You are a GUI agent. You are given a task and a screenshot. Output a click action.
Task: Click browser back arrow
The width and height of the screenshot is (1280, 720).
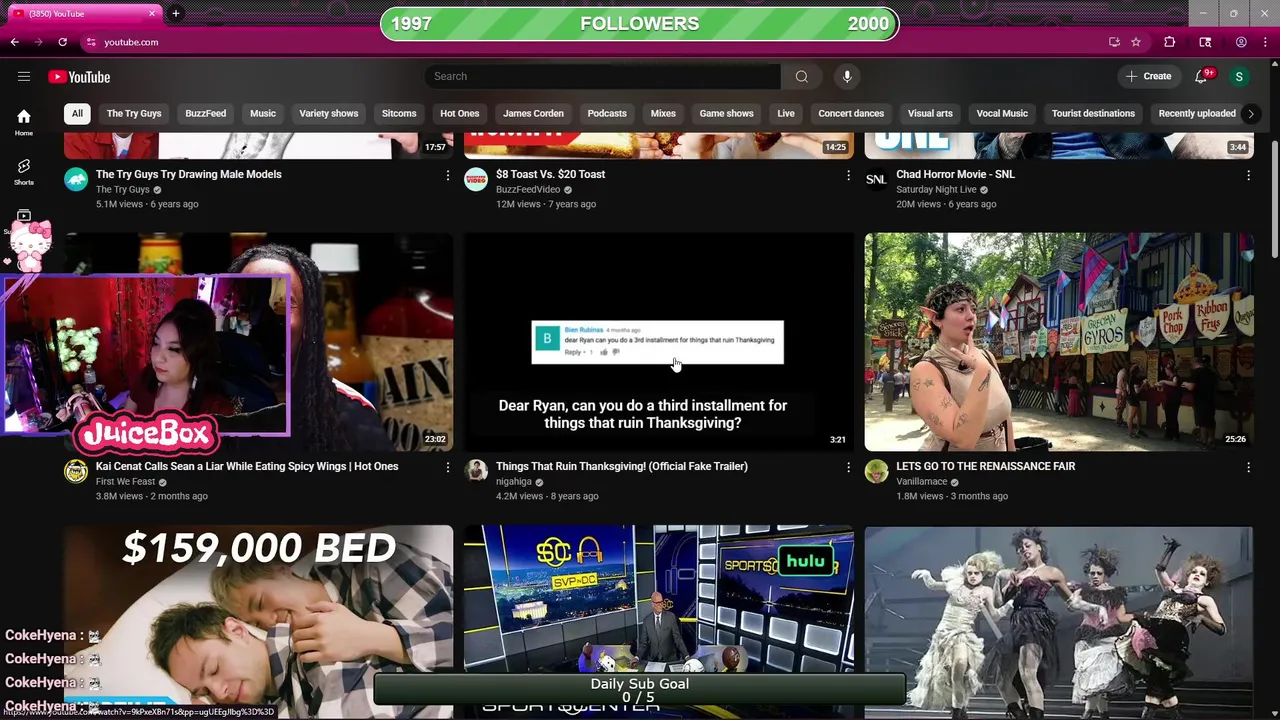click(14, 42)
